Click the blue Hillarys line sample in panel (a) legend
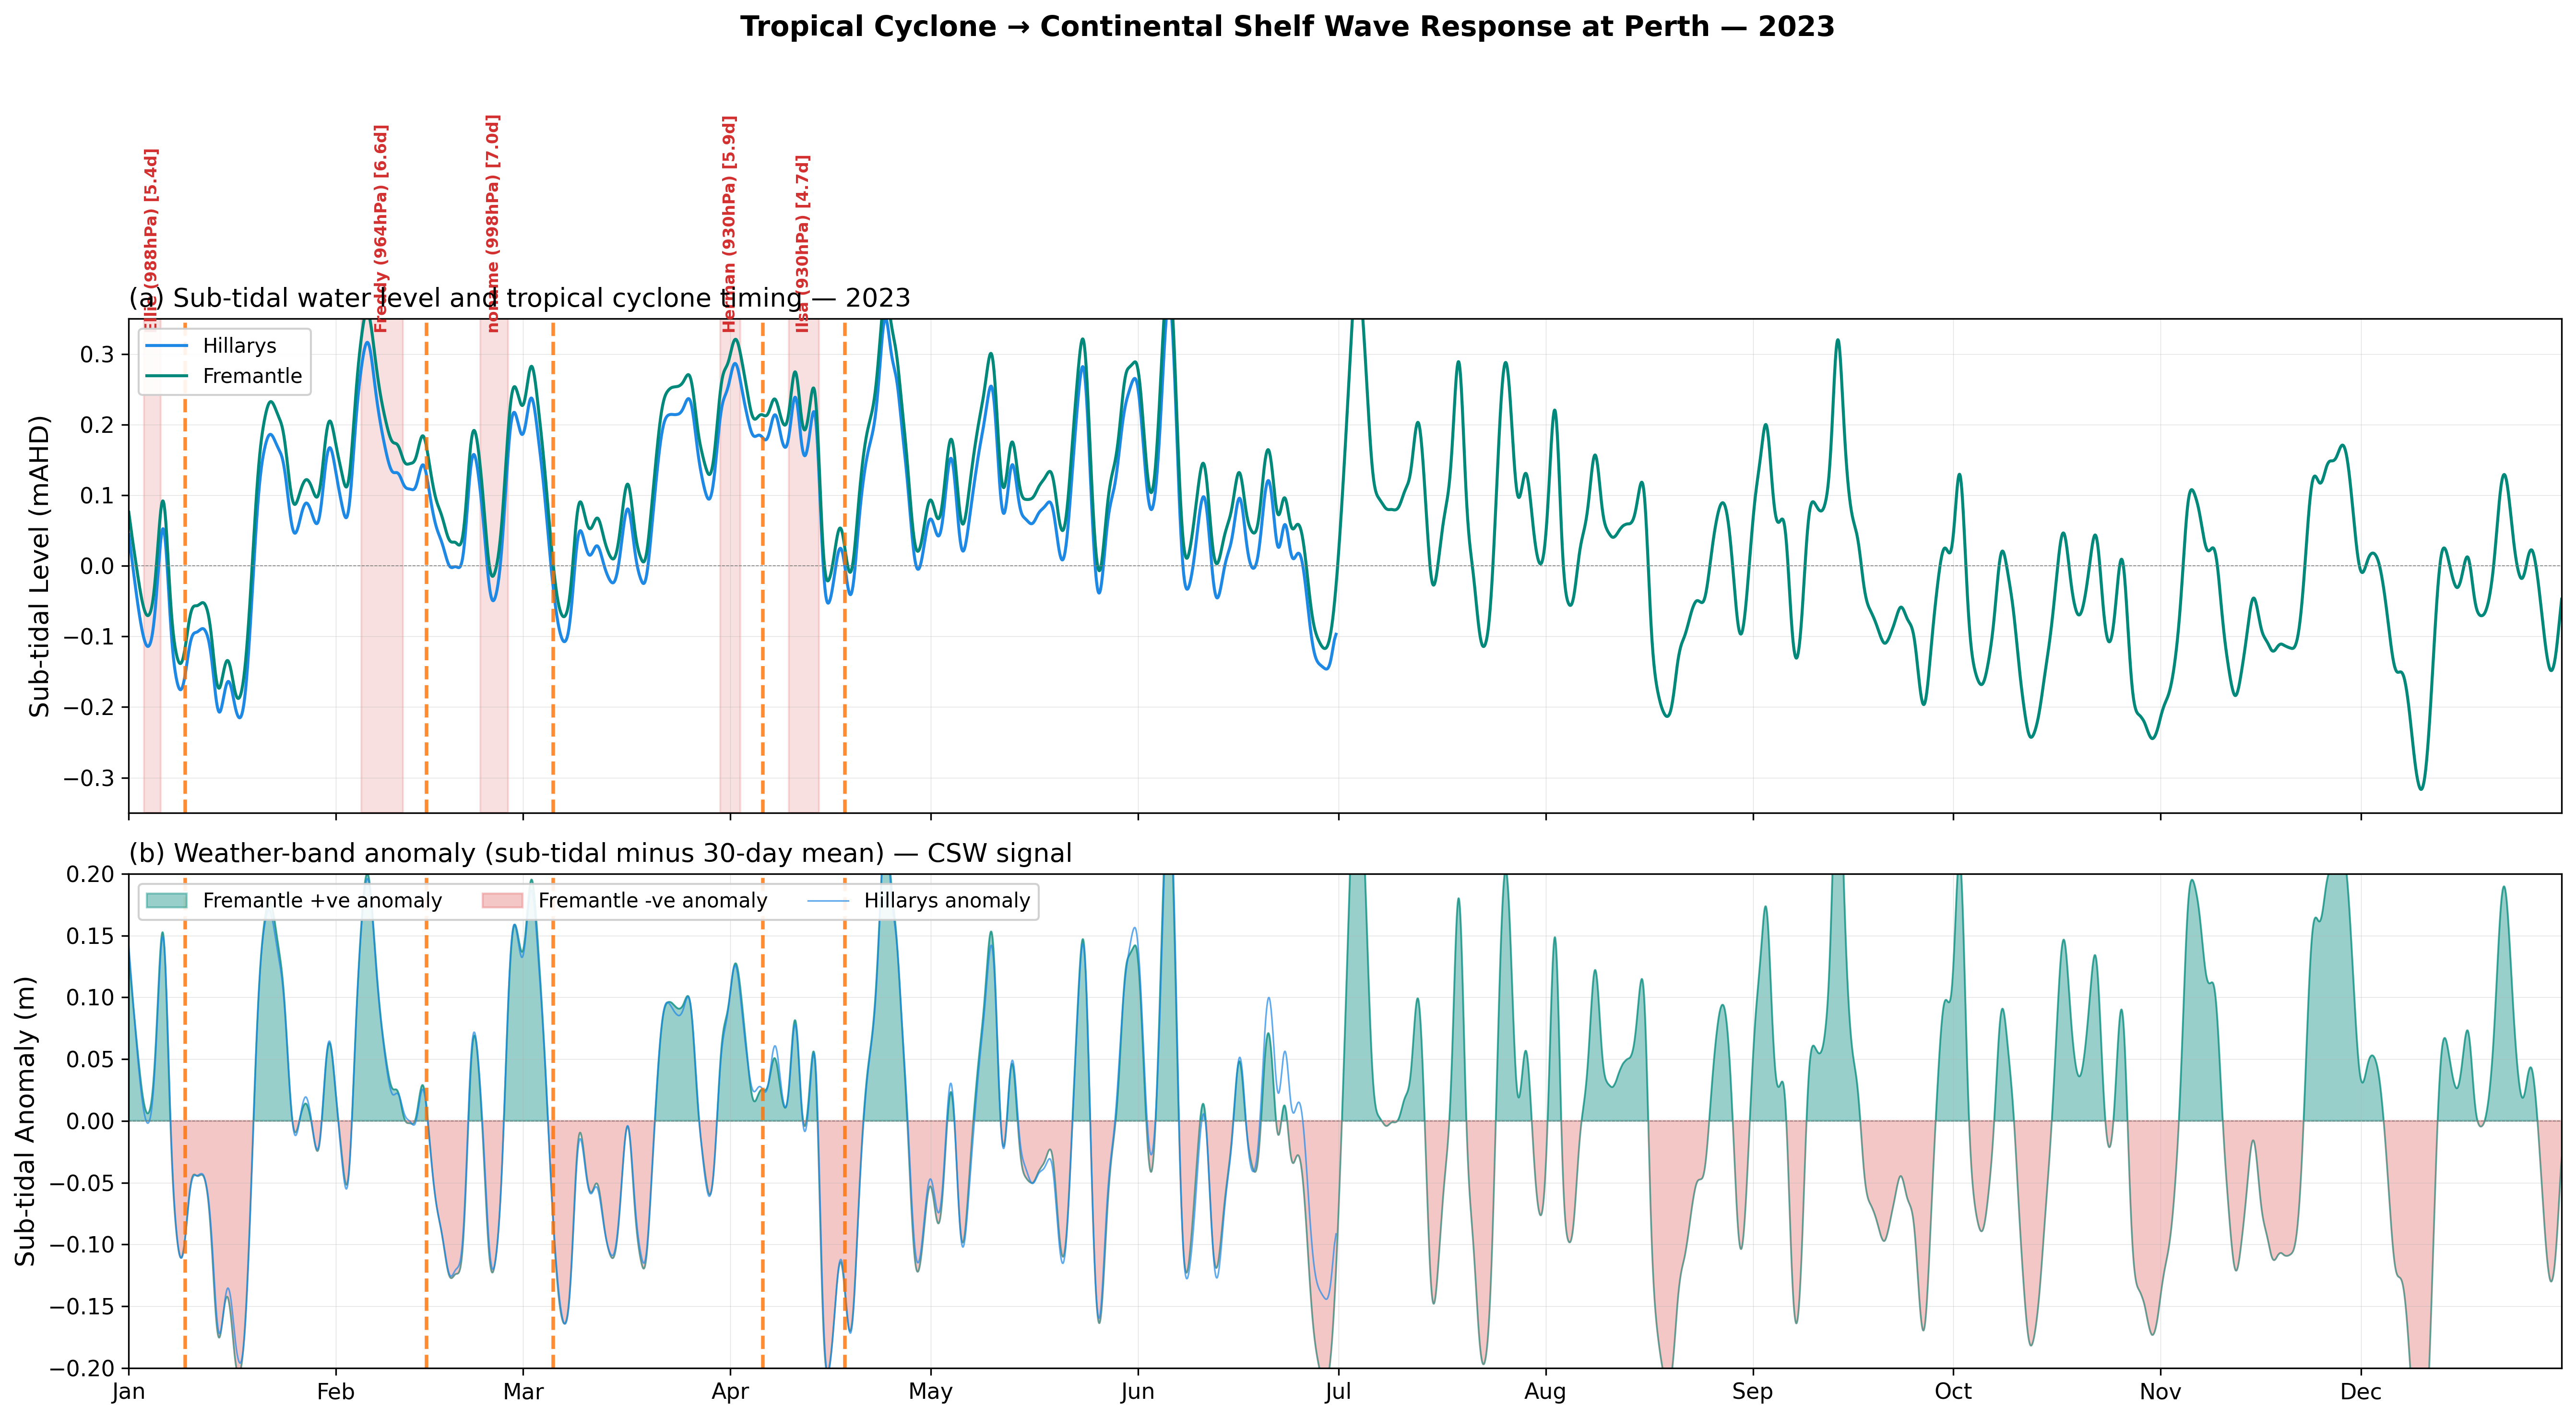2576x1418 pixels. 166,346
